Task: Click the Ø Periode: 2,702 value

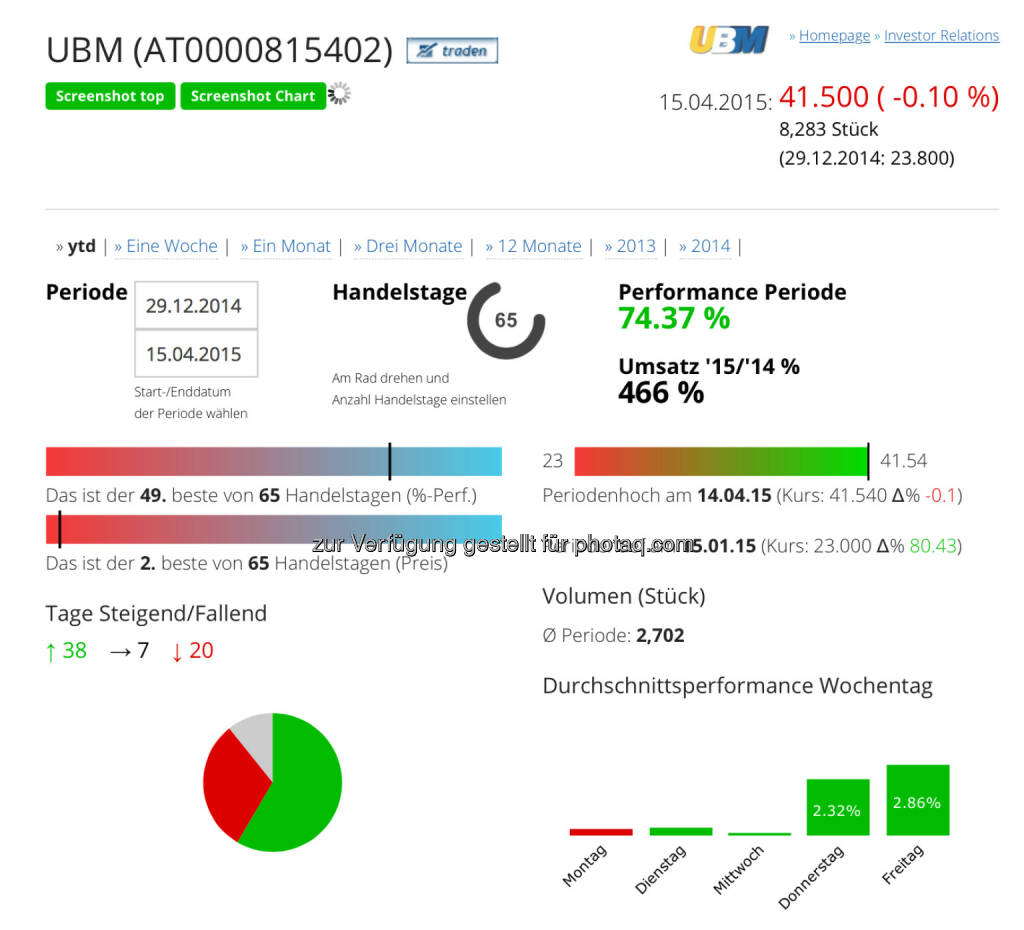Action: pyautogui.click(x=613, y=635)
